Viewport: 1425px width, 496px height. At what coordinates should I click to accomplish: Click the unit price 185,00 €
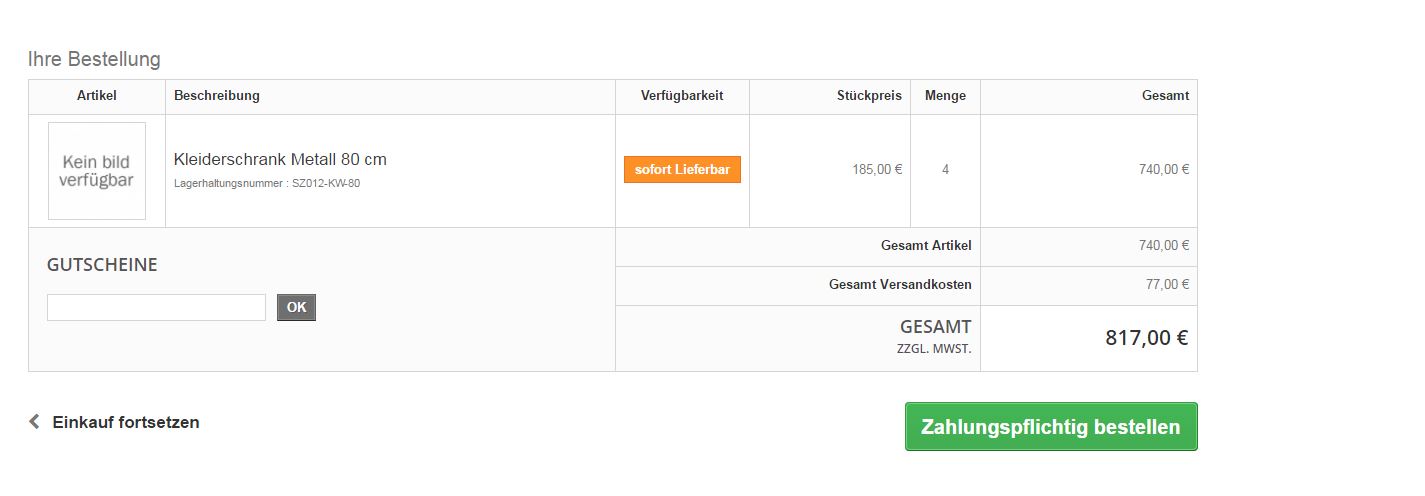coord(877,170)
